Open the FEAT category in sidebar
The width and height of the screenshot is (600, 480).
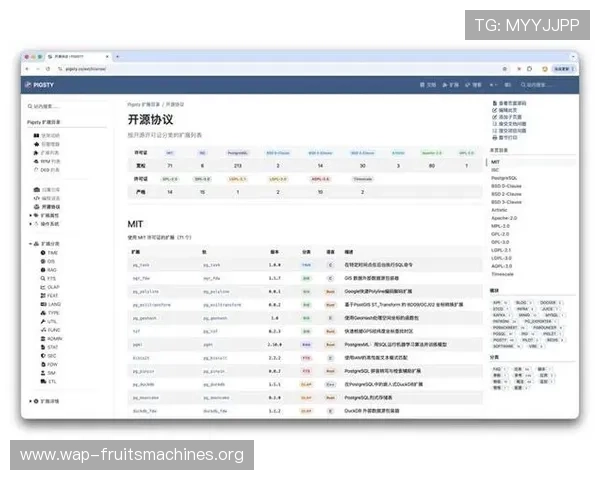(x=49, y=296)
